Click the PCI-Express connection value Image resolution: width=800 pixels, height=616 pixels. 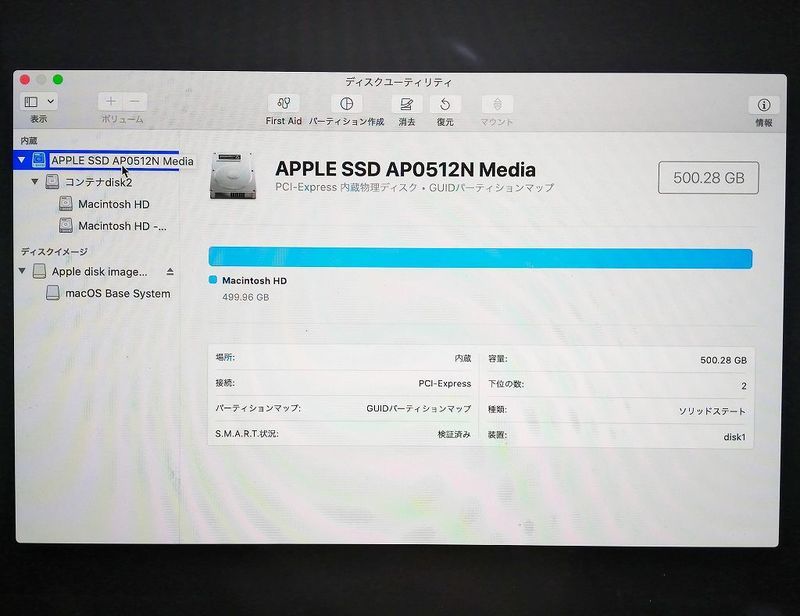coord(444,384)
